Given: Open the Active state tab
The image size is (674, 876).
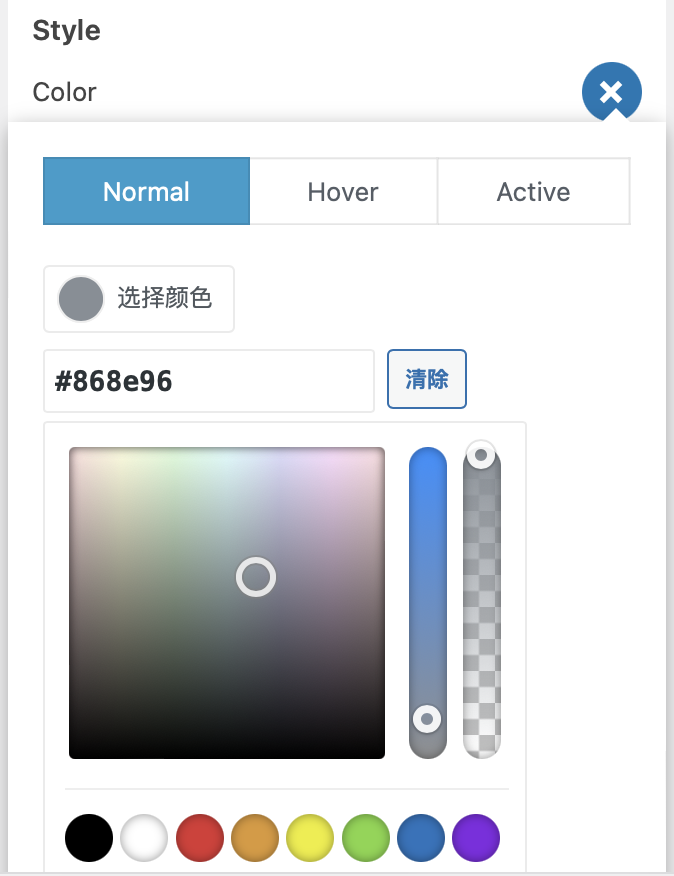Looking at the screenshot, I should point(533,191).
